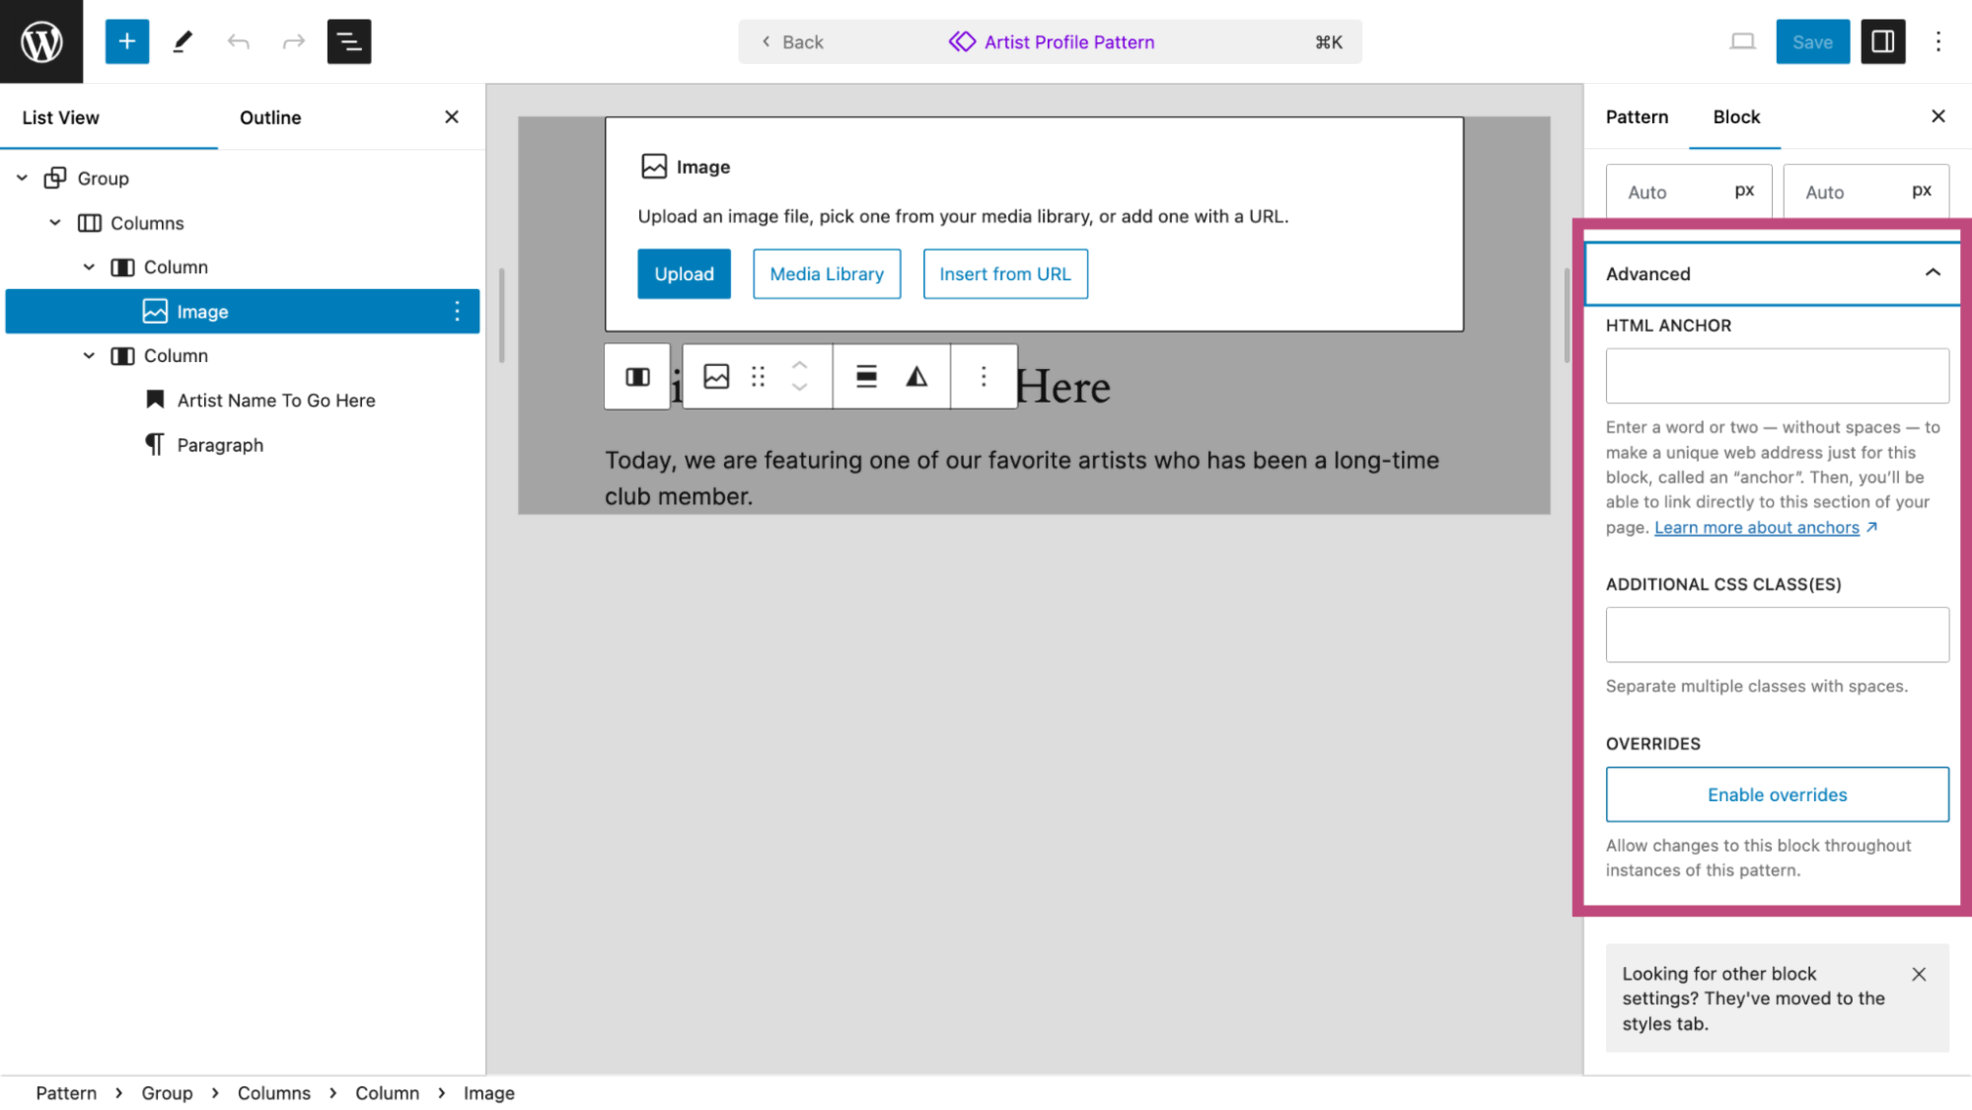1972x1110 pixels.
Task: Toggle the settings sidebar panel icon
Action: pyautogui.click(x=1884, y=41)
